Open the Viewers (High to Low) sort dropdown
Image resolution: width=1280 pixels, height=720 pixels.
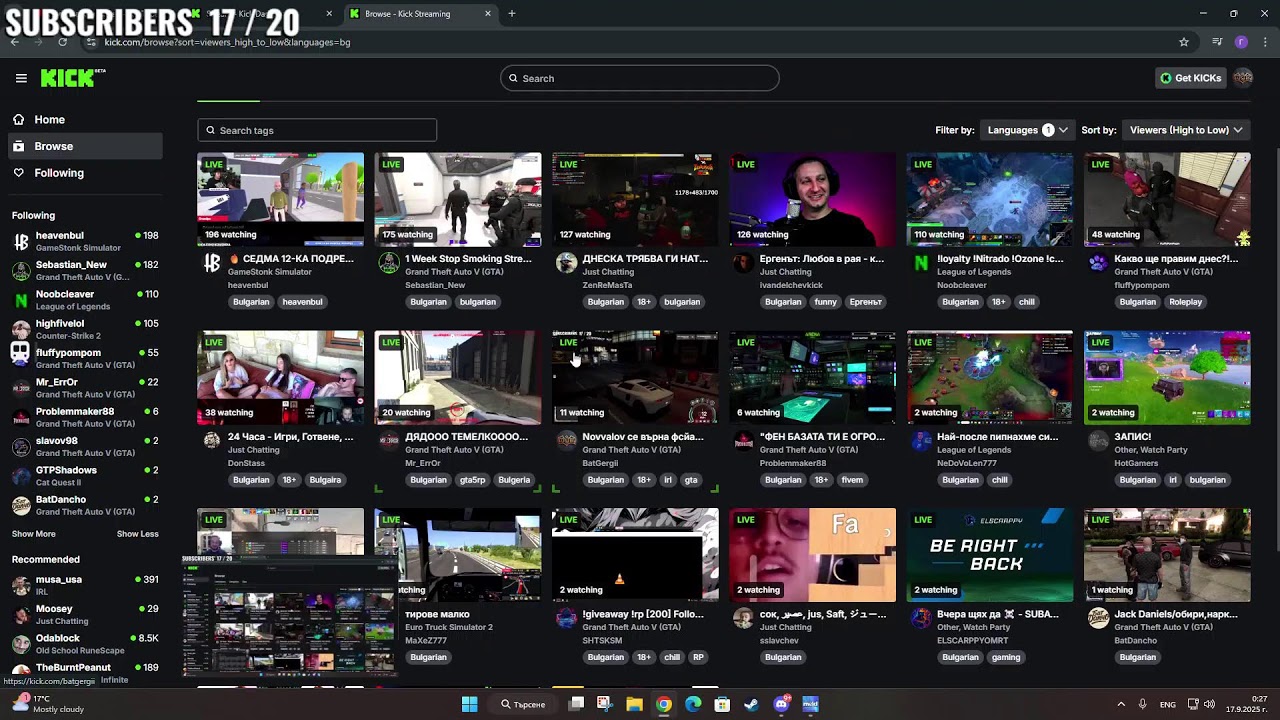[1186, 130]
